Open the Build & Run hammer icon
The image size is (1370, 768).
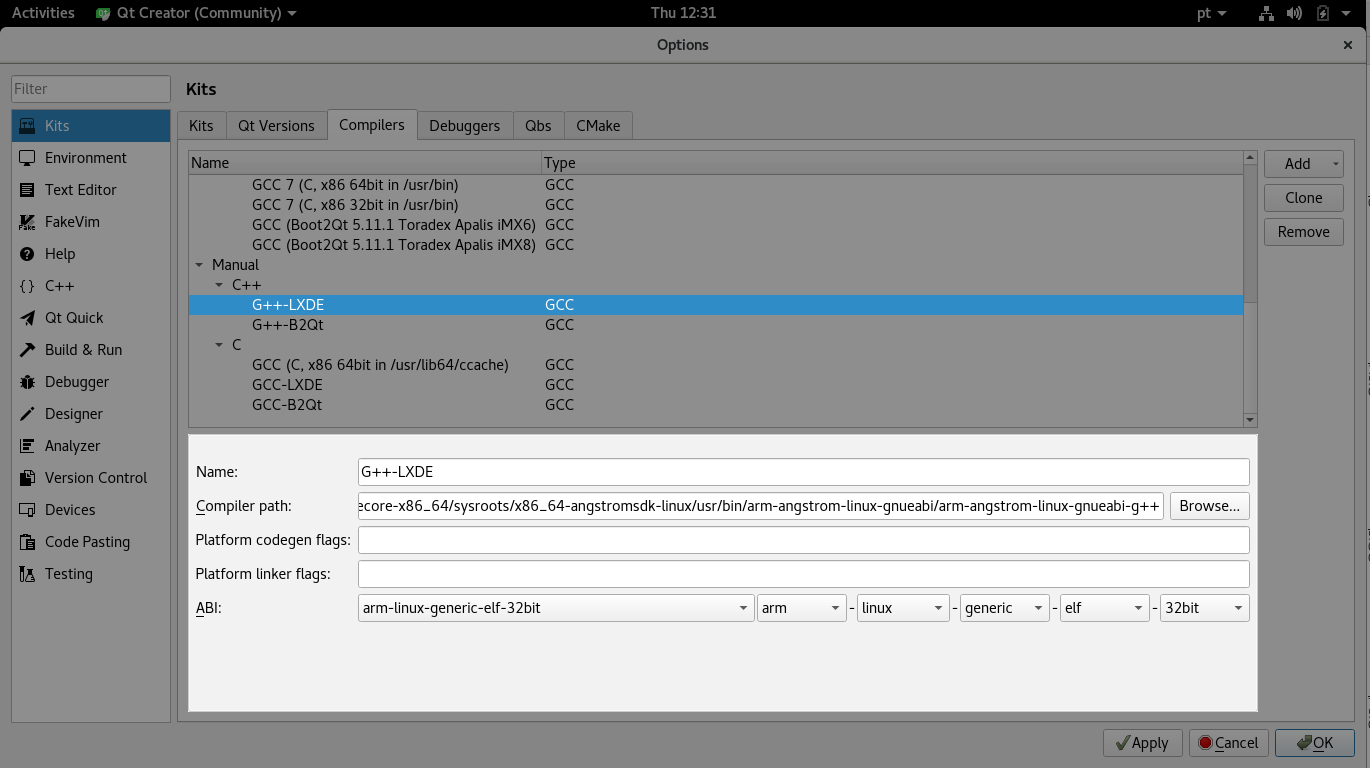pos(27,350)
